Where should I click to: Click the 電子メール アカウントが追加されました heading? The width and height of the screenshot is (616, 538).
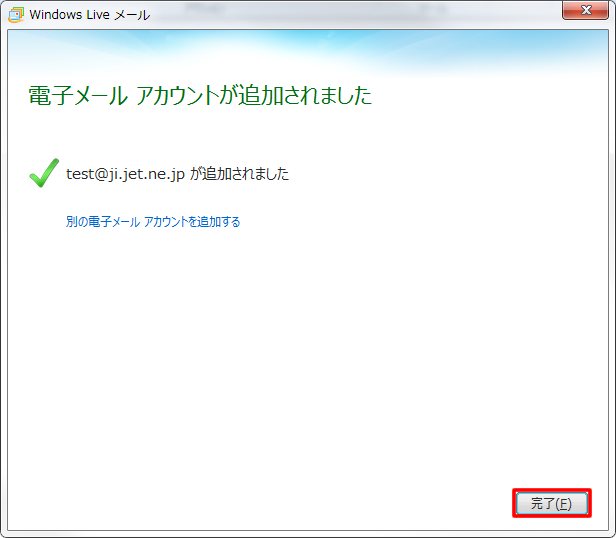[x=199, y=96]
